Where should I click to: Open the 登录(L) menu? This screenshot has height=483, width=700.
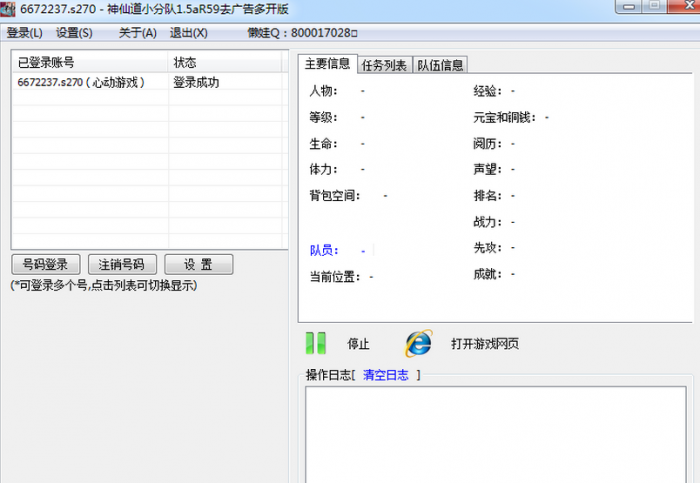(x=25, y=32)
